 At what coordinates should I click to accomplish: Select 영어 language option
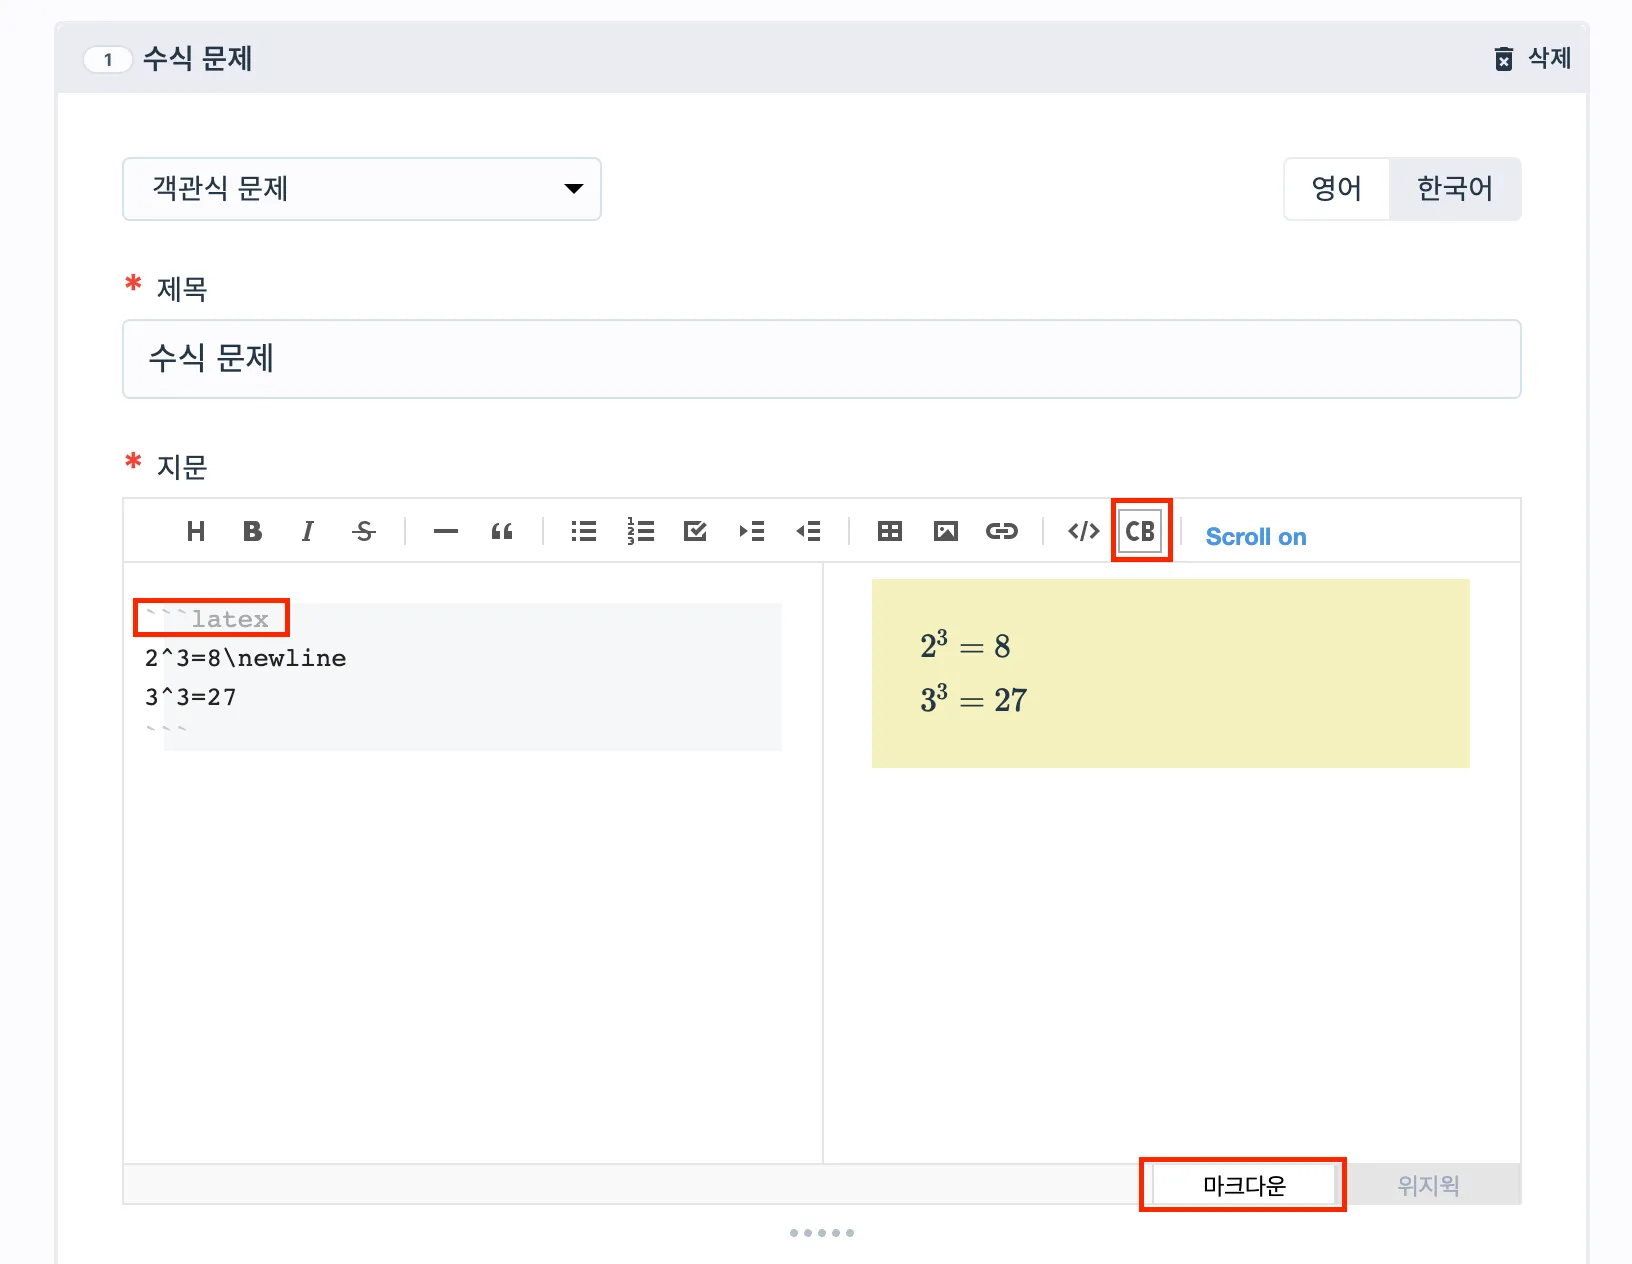(x=1336, y=189)
